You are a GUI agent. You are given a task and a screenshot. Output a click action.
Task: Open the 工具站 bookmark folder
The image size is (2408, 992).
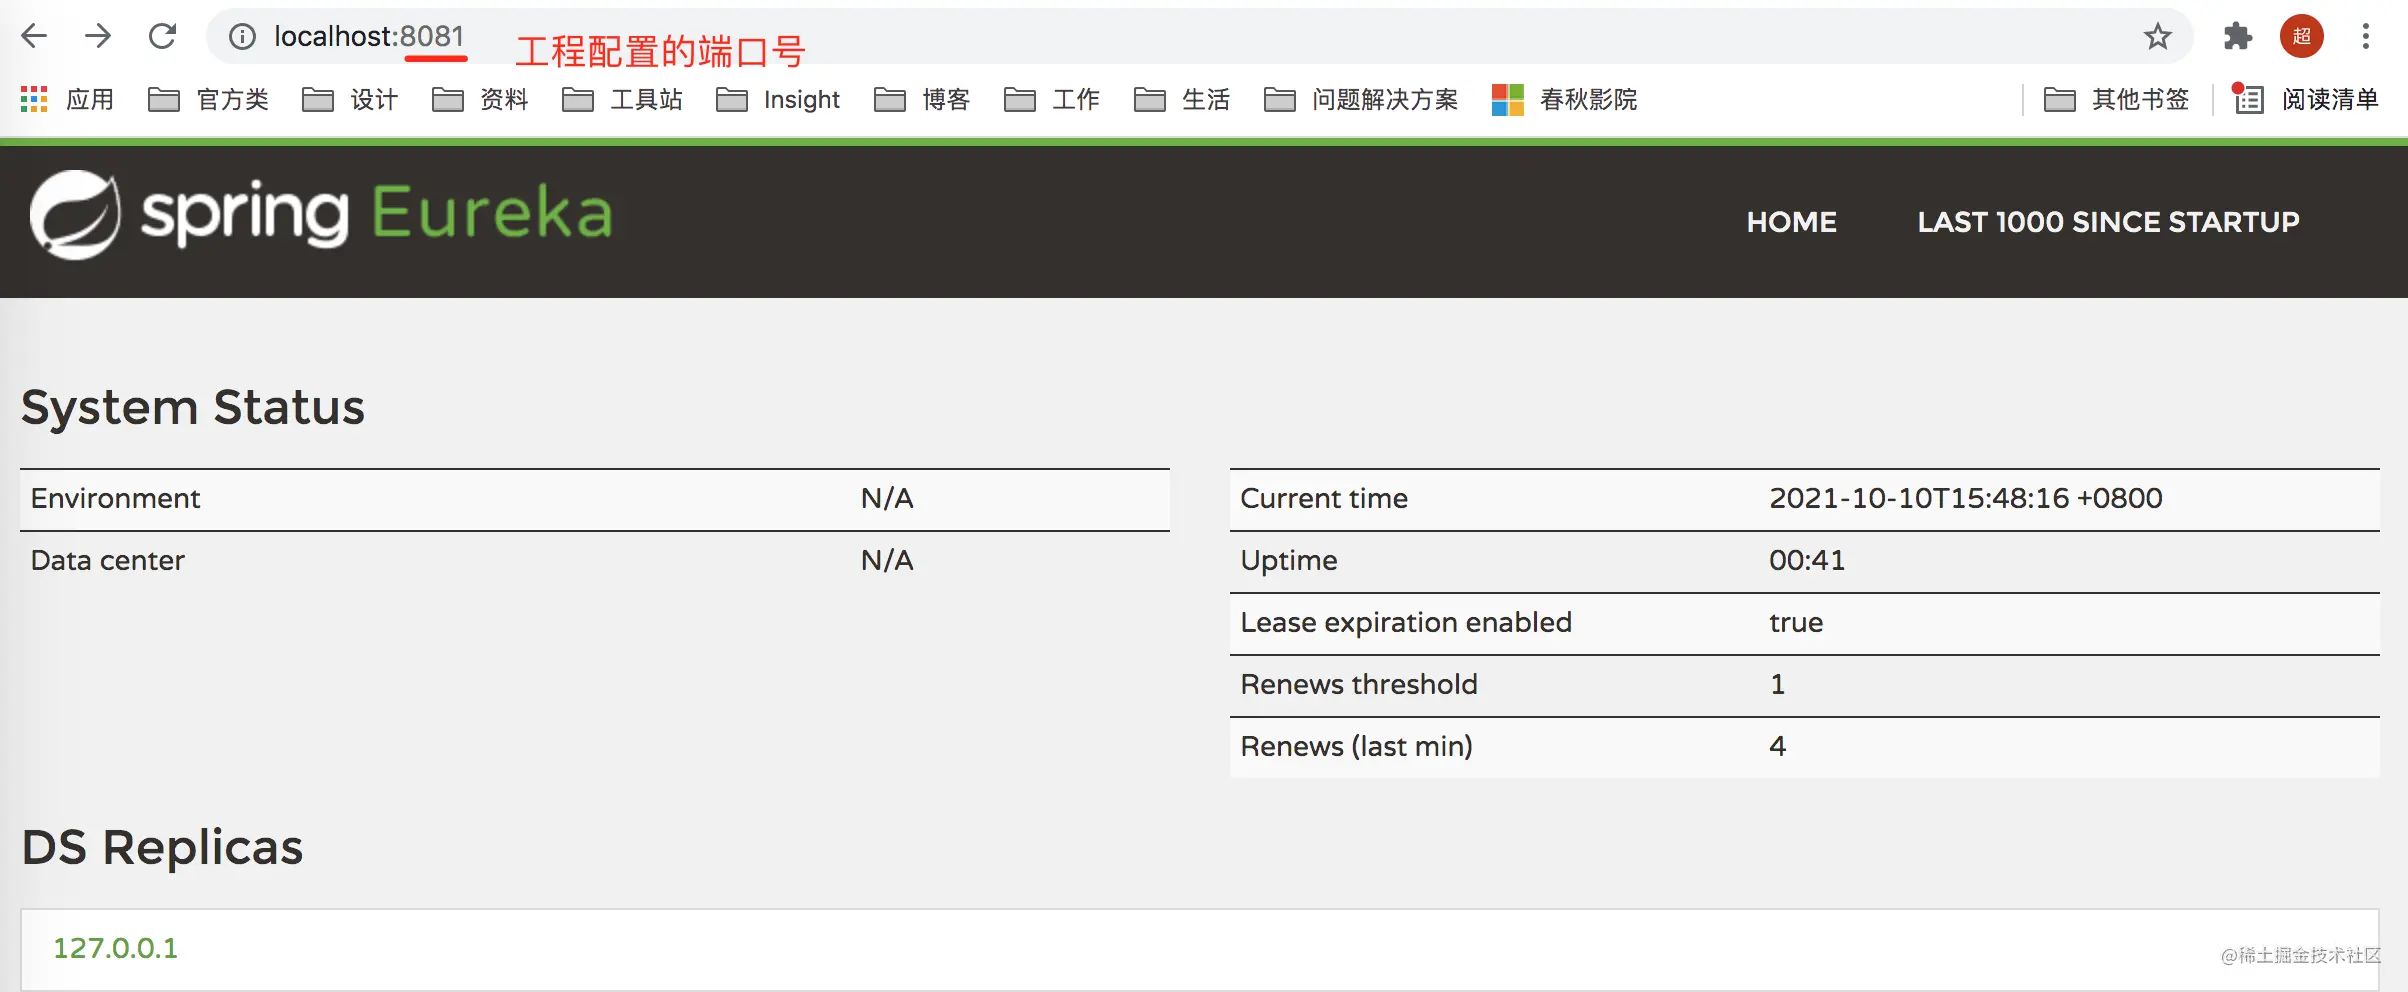(x=622, y=99)
